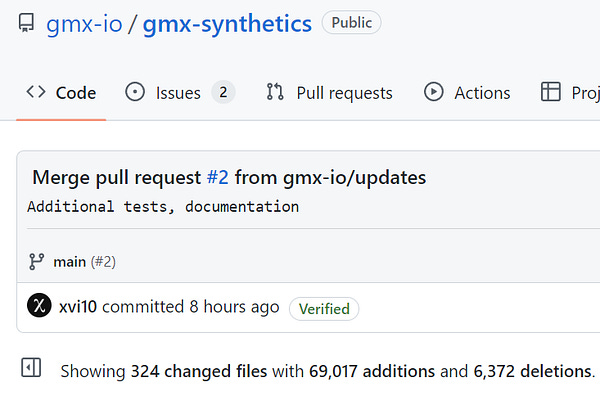This screenshot has width=600, height=404.
Task: Click the 324 changed files text
Action: 199,371
